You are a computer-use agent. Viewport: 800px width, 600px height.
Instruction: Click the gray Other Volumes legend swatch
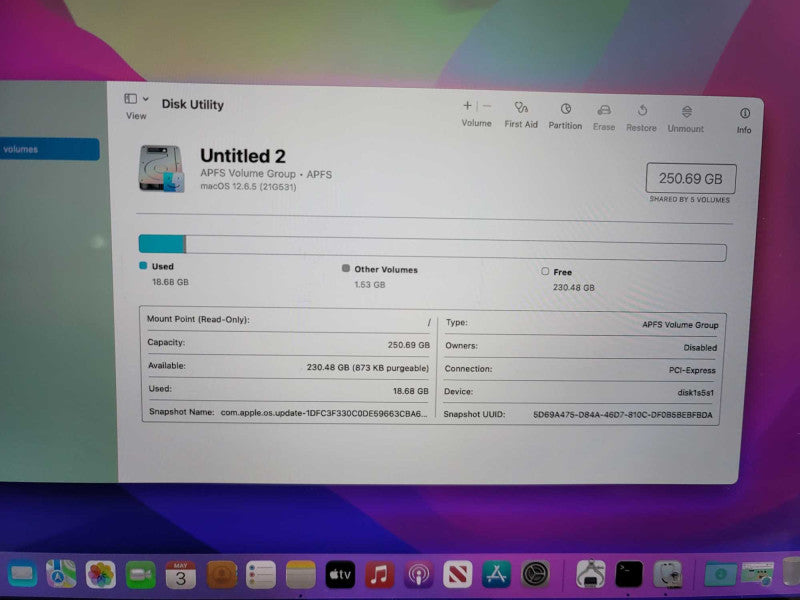[x=346, y=268]
